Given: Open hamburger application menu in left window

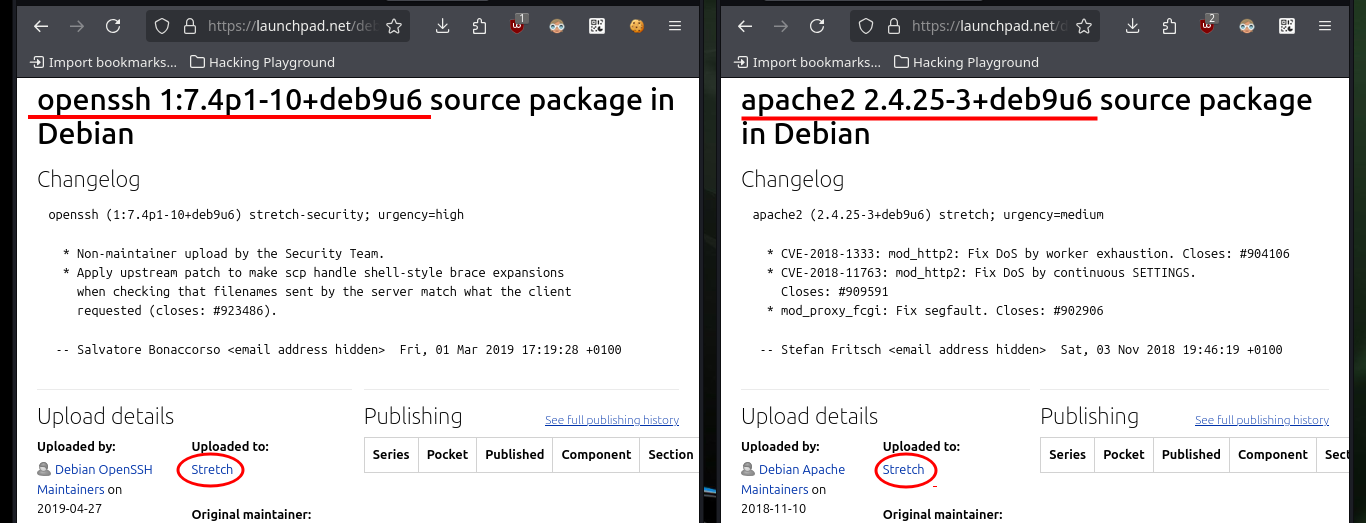Looking at the screenshot, I should click(x=675, y=26).
